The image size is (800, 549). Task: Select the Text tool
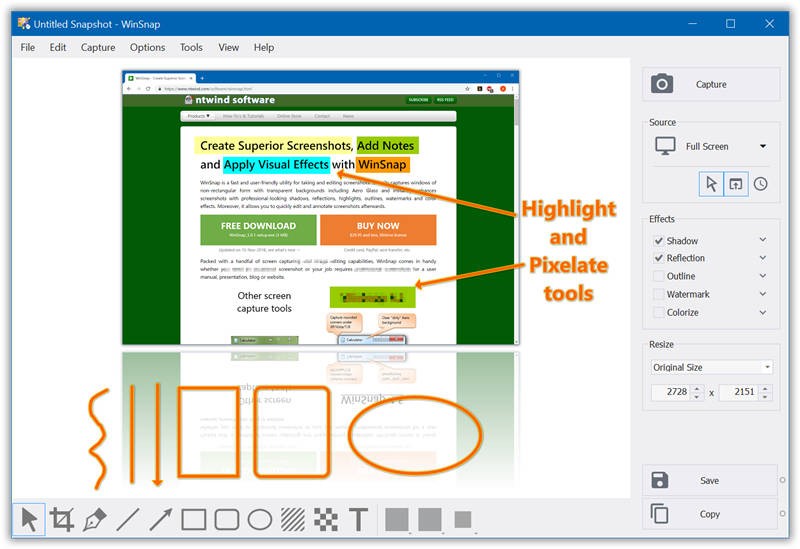tap(358, 519)
